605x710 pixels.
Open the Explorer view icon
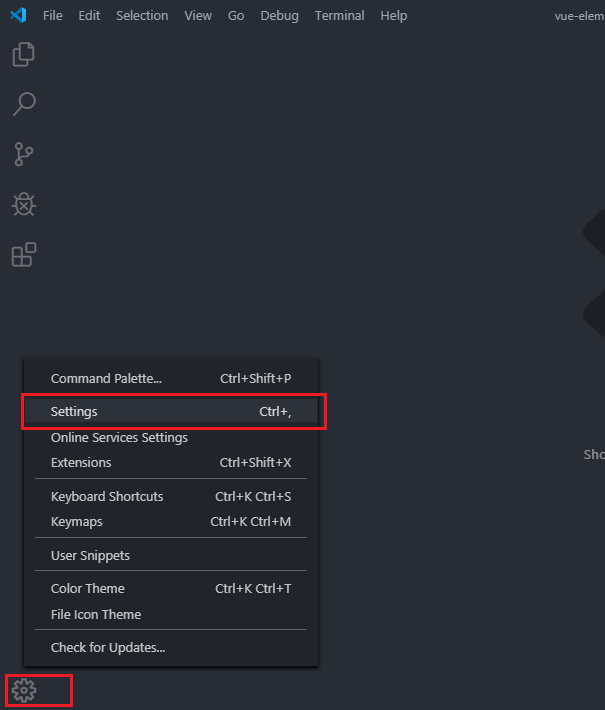[23, 54]
